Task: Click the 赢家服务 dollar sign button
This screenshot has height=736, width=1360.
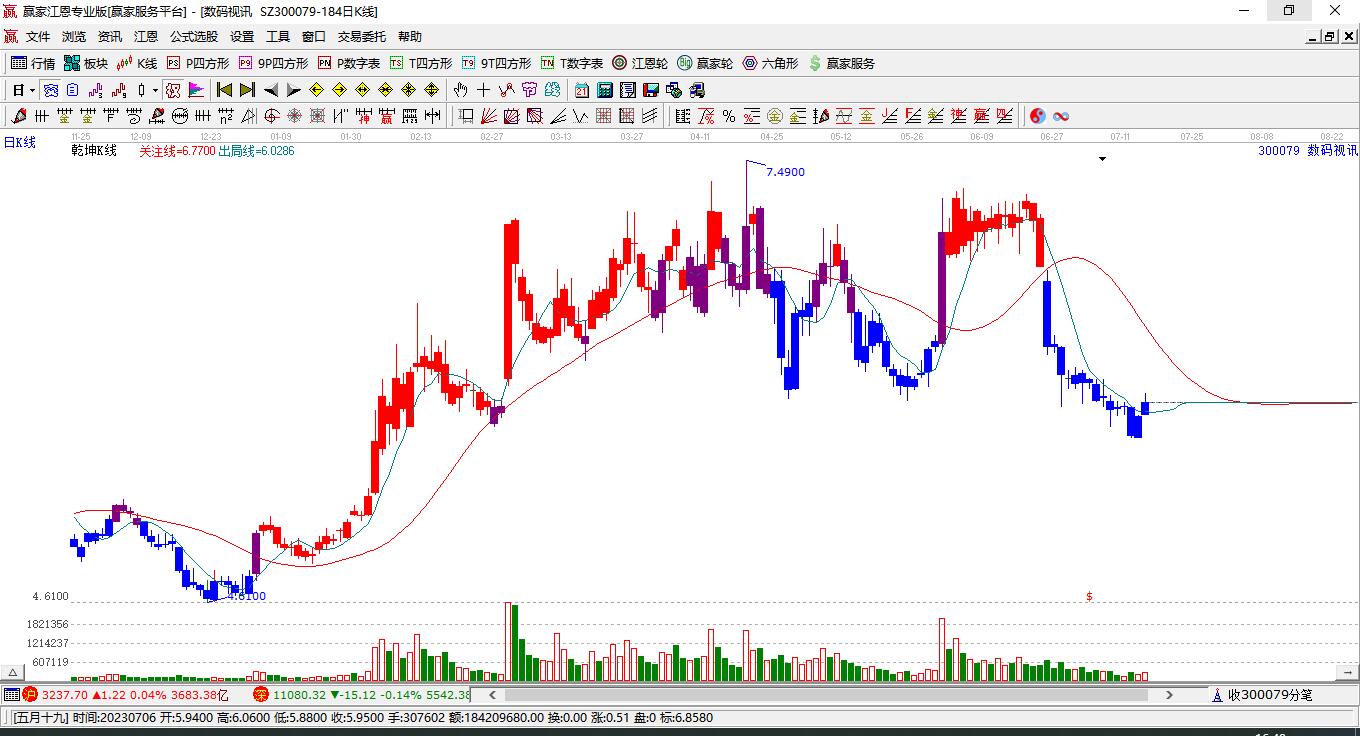Action: pyautogui.click(x=841, y=63)
